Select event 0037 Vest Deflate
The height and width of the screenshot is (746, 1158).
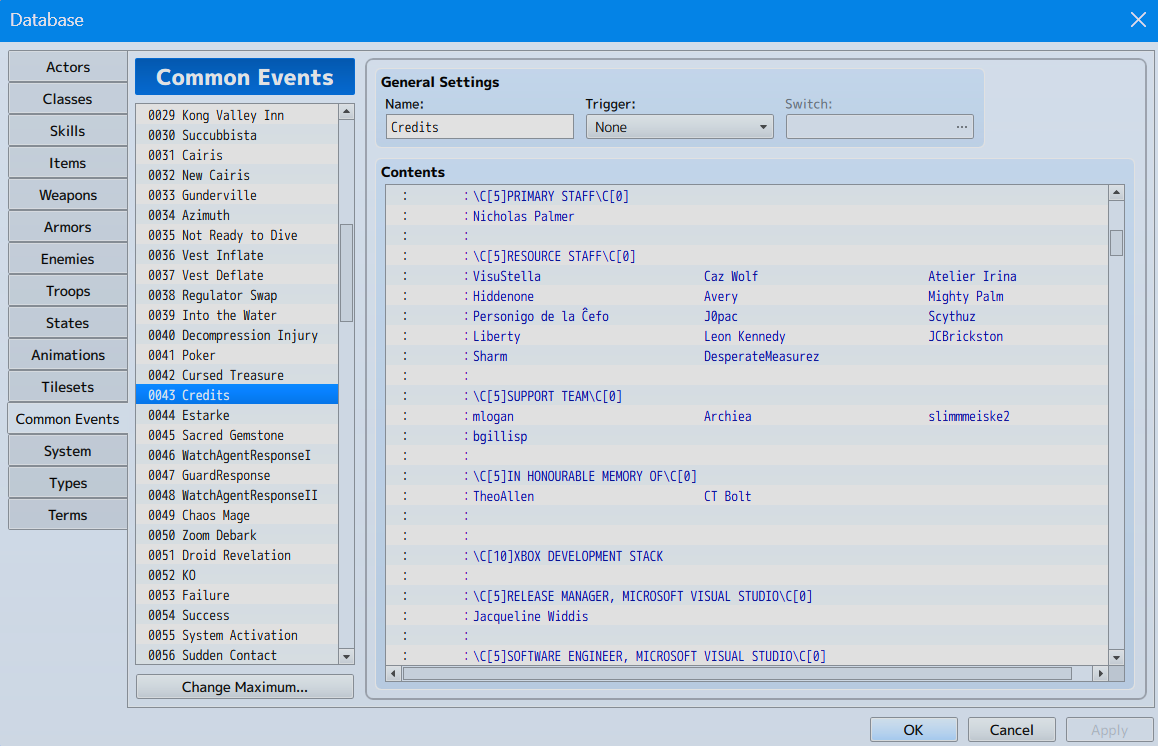coord(237,275)
